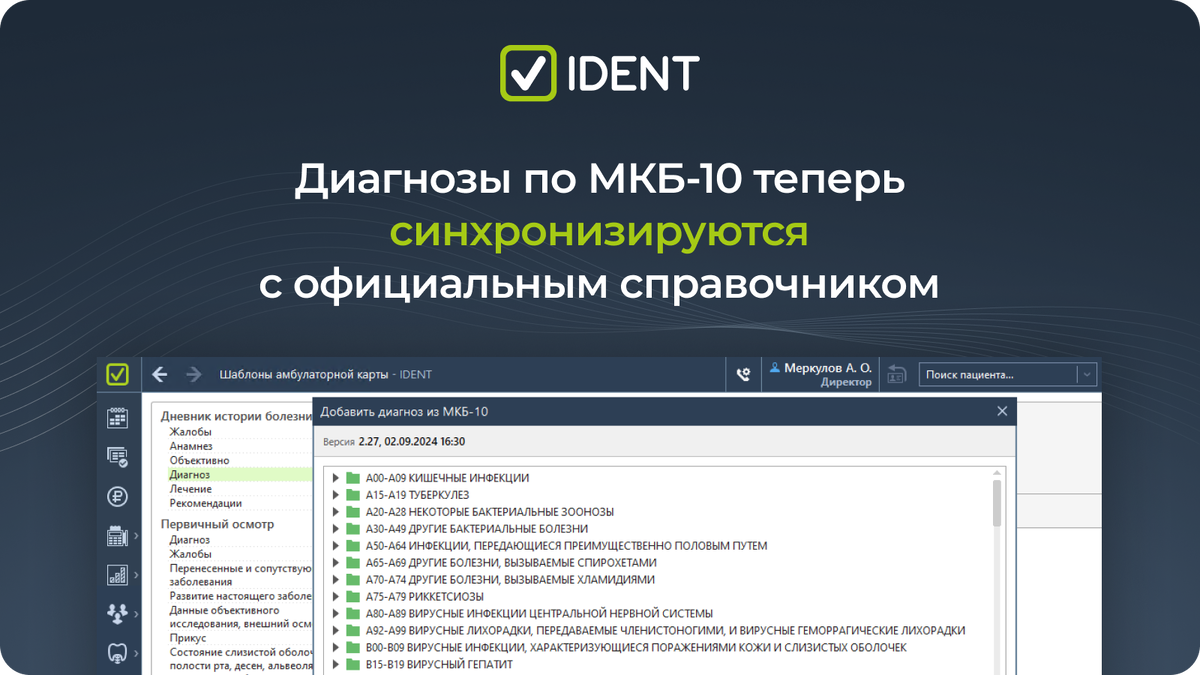Select B00-B09 ВИРУСНЫЕ ИНФЕКЦИИ row text
Image resolution: width=1200 pixels, height=675 pixels.
(636, 648)
